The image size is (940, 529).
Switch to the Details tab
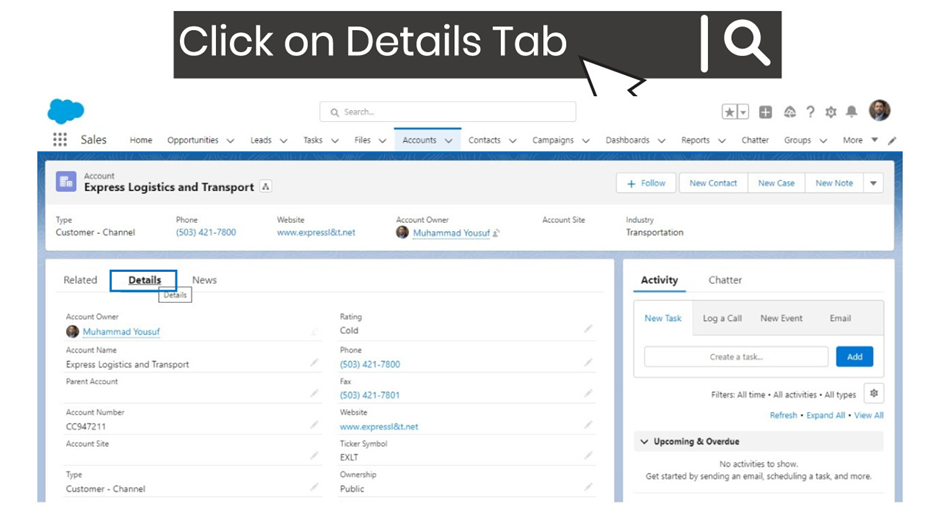tap(144, 280)
